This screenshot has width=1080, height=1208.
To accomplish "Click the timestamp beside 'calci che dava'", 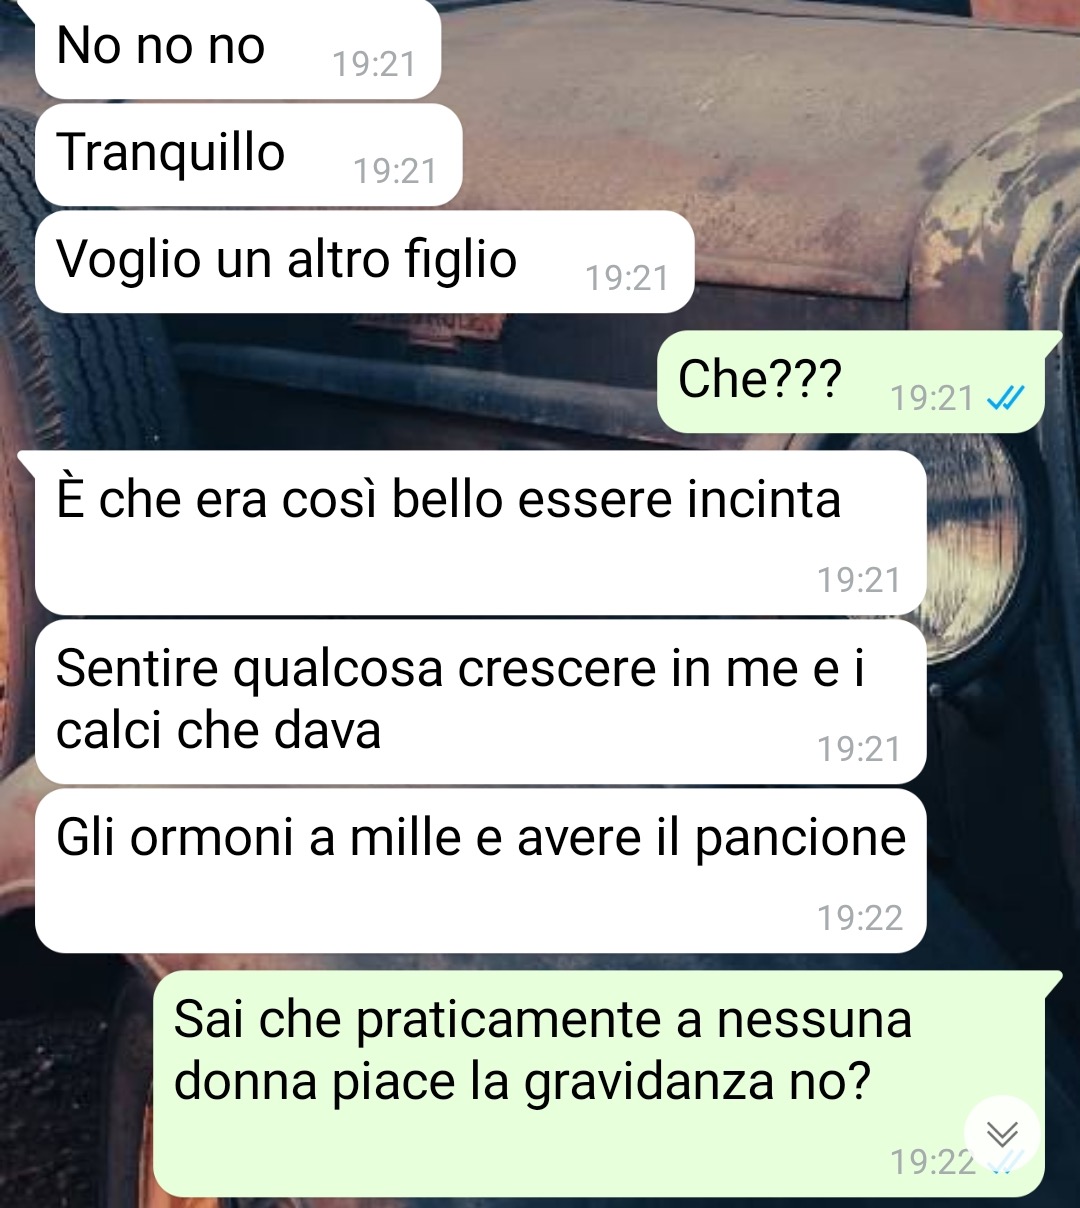I will click(859, 750).
